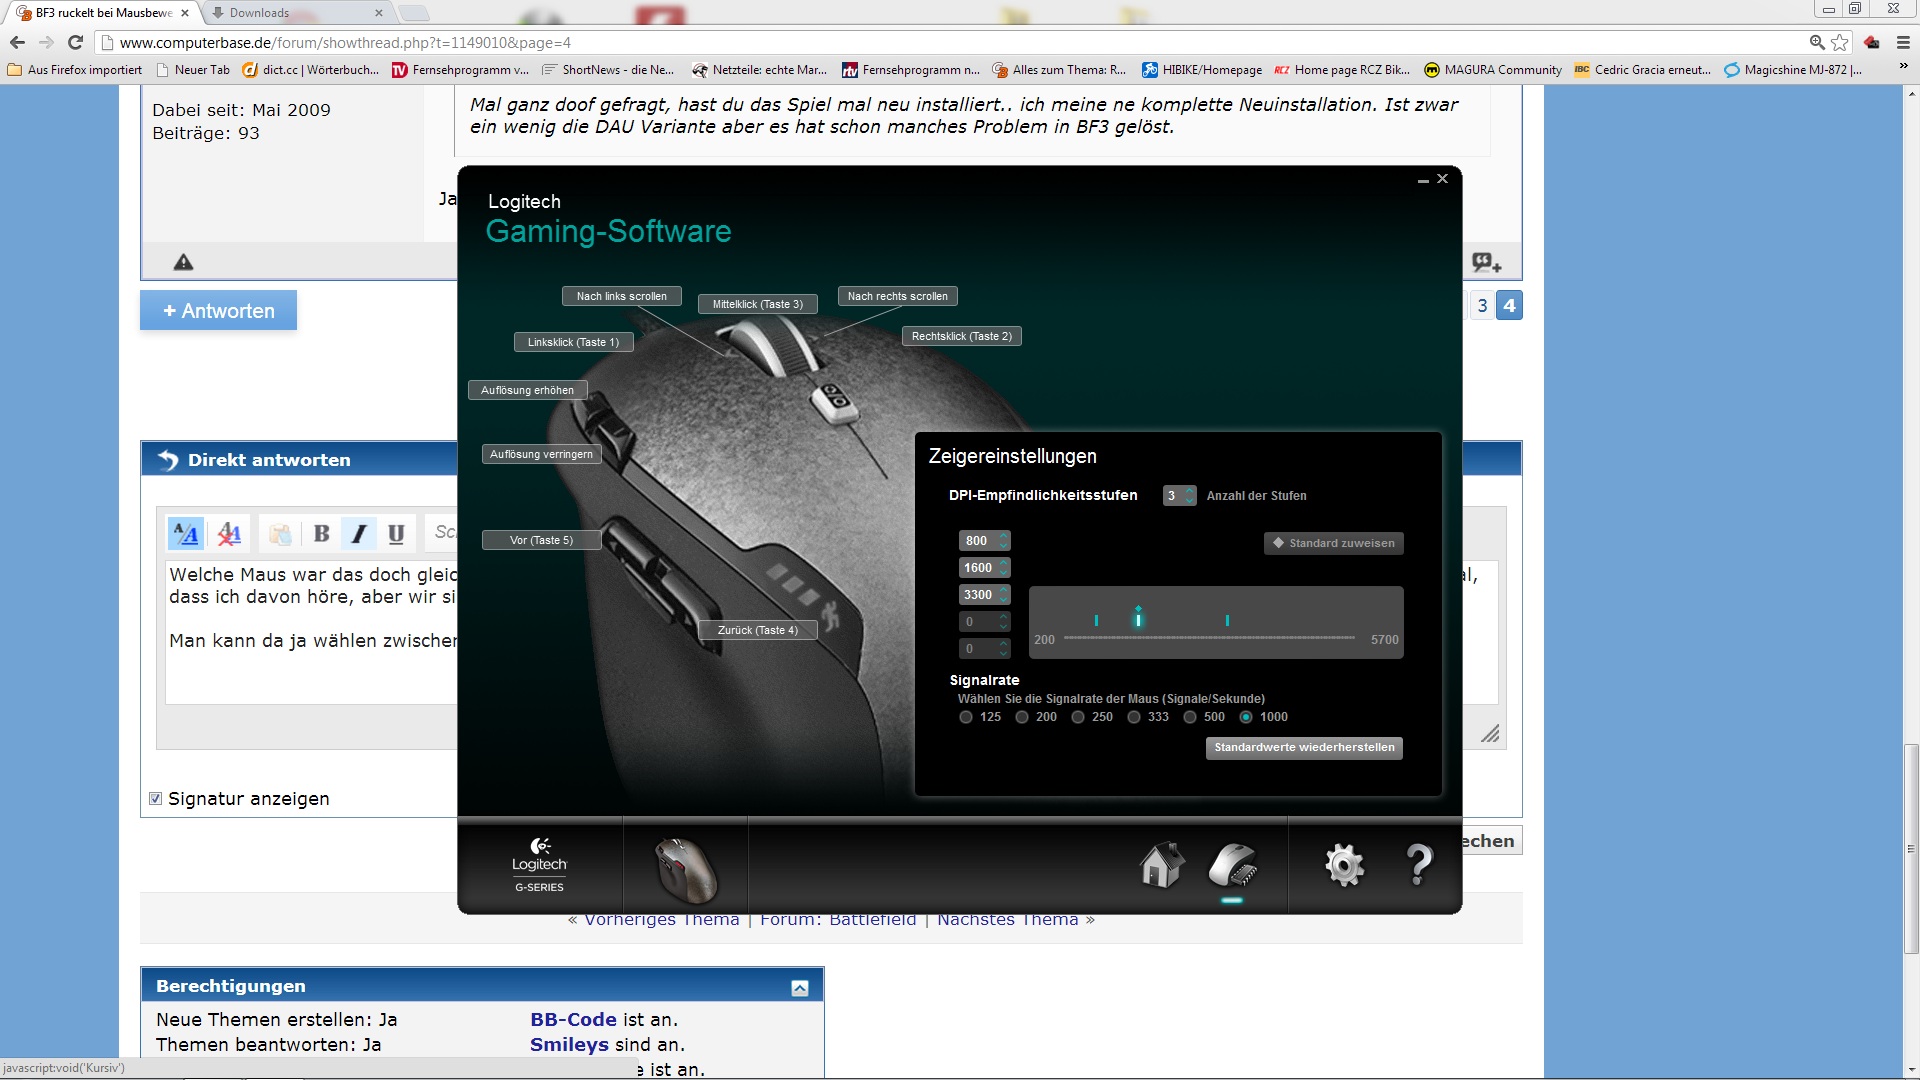
Task: Open the gear settings icon
Action: pyautogui.click(x=1344, y=865)
